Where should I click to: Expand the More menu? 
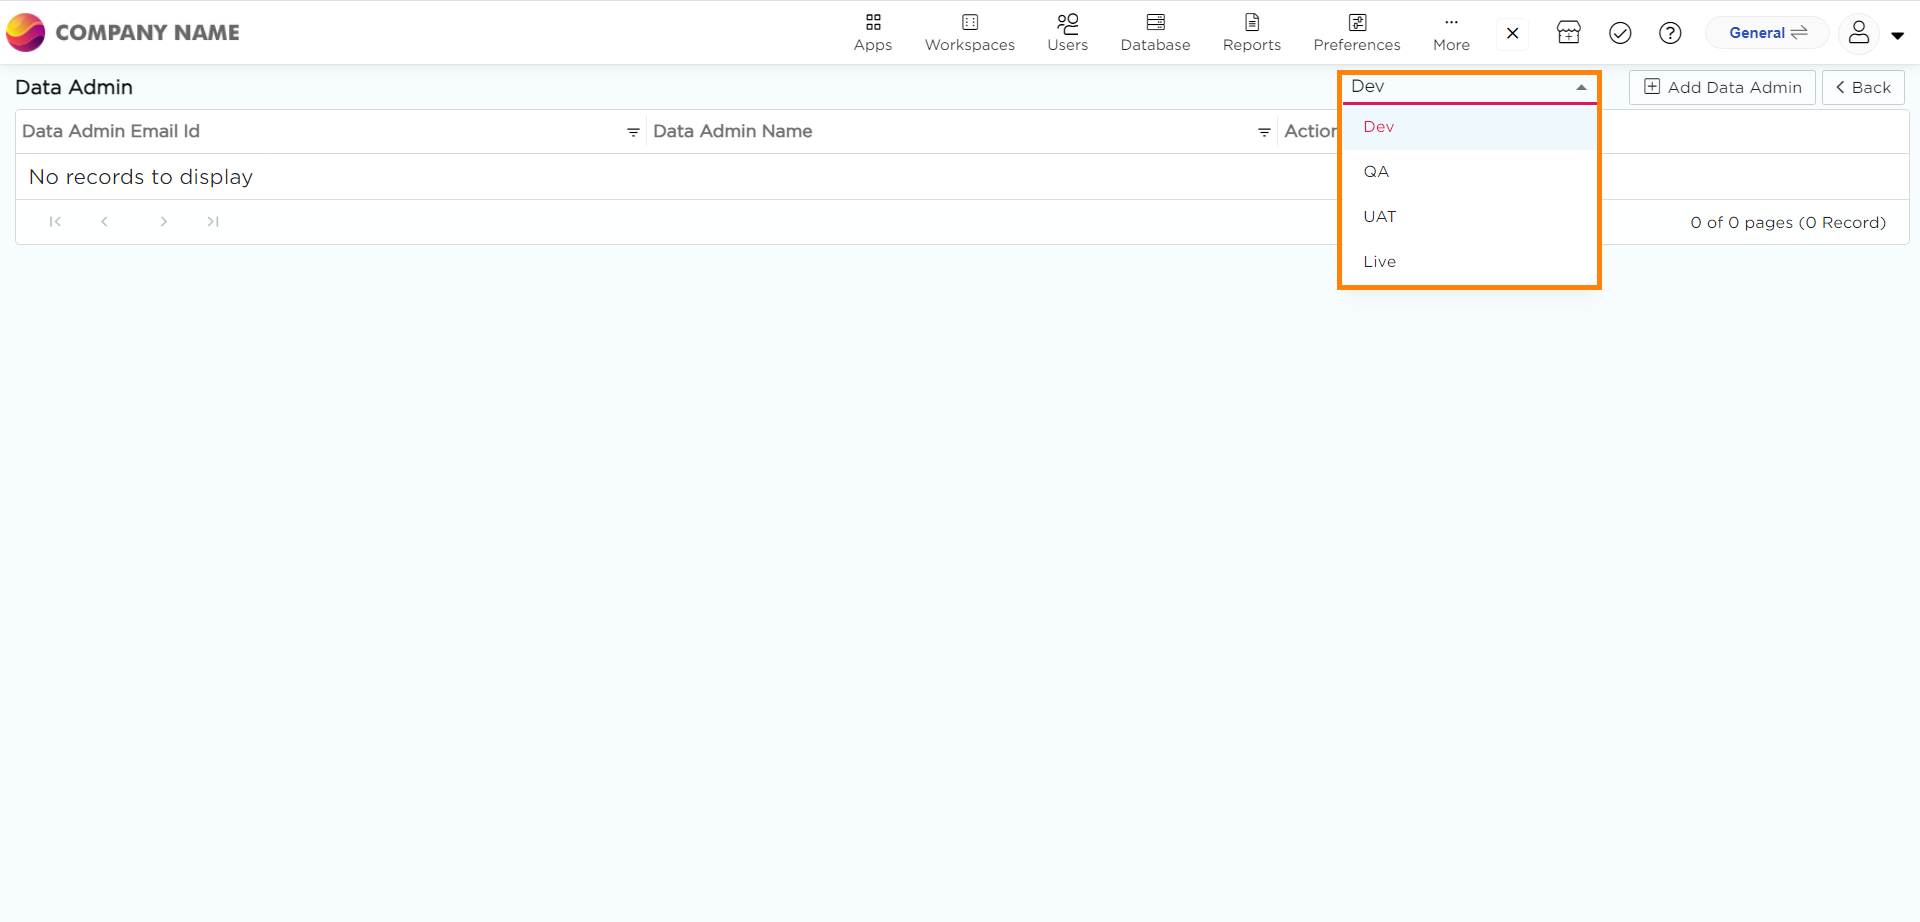point(1451,33)
